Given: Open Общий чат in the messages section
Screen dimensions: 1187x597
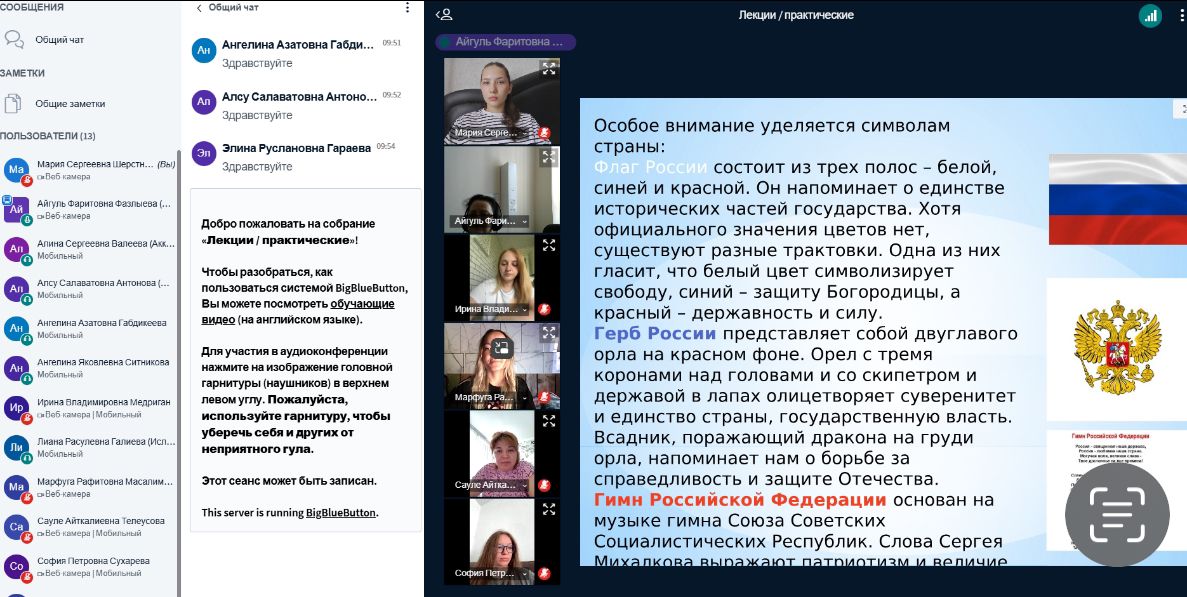Looking at the screenshot, I should (x=59, y=40).
